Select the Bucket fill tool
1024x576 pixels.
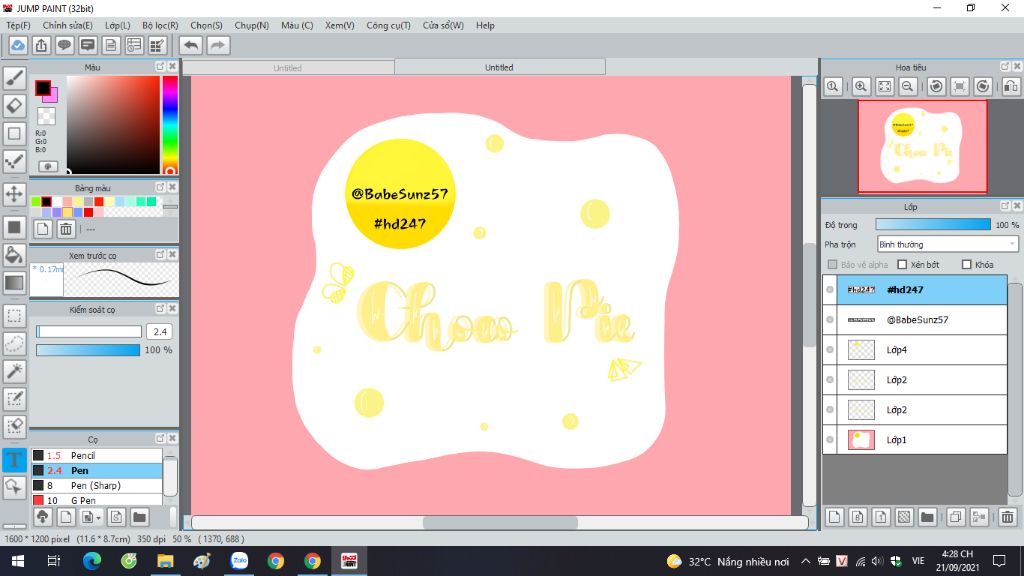14,255
